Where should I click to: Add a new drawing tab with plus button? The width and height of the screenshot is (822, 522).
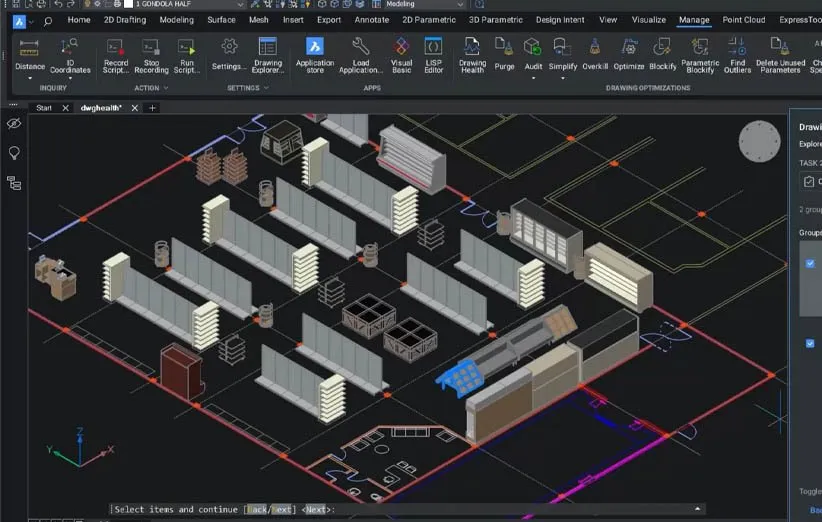pos(153,108)
